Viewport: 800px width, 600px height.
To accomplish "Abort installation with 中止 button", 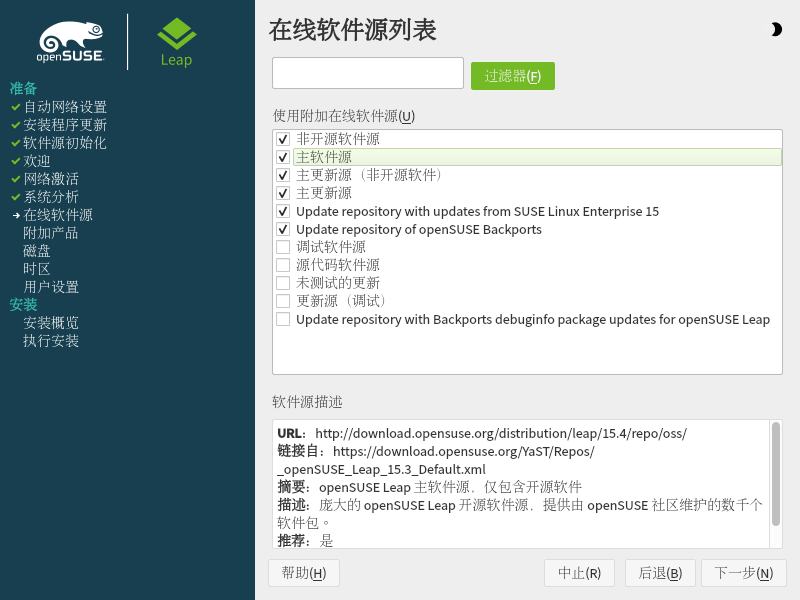I will tap(579, 573).
